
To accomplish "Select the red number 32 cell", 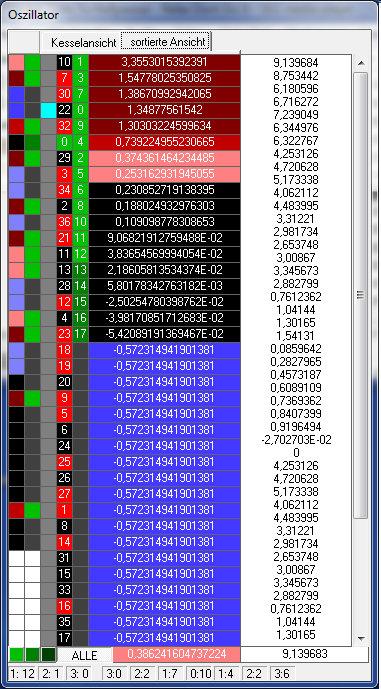I will click(65, 126).
